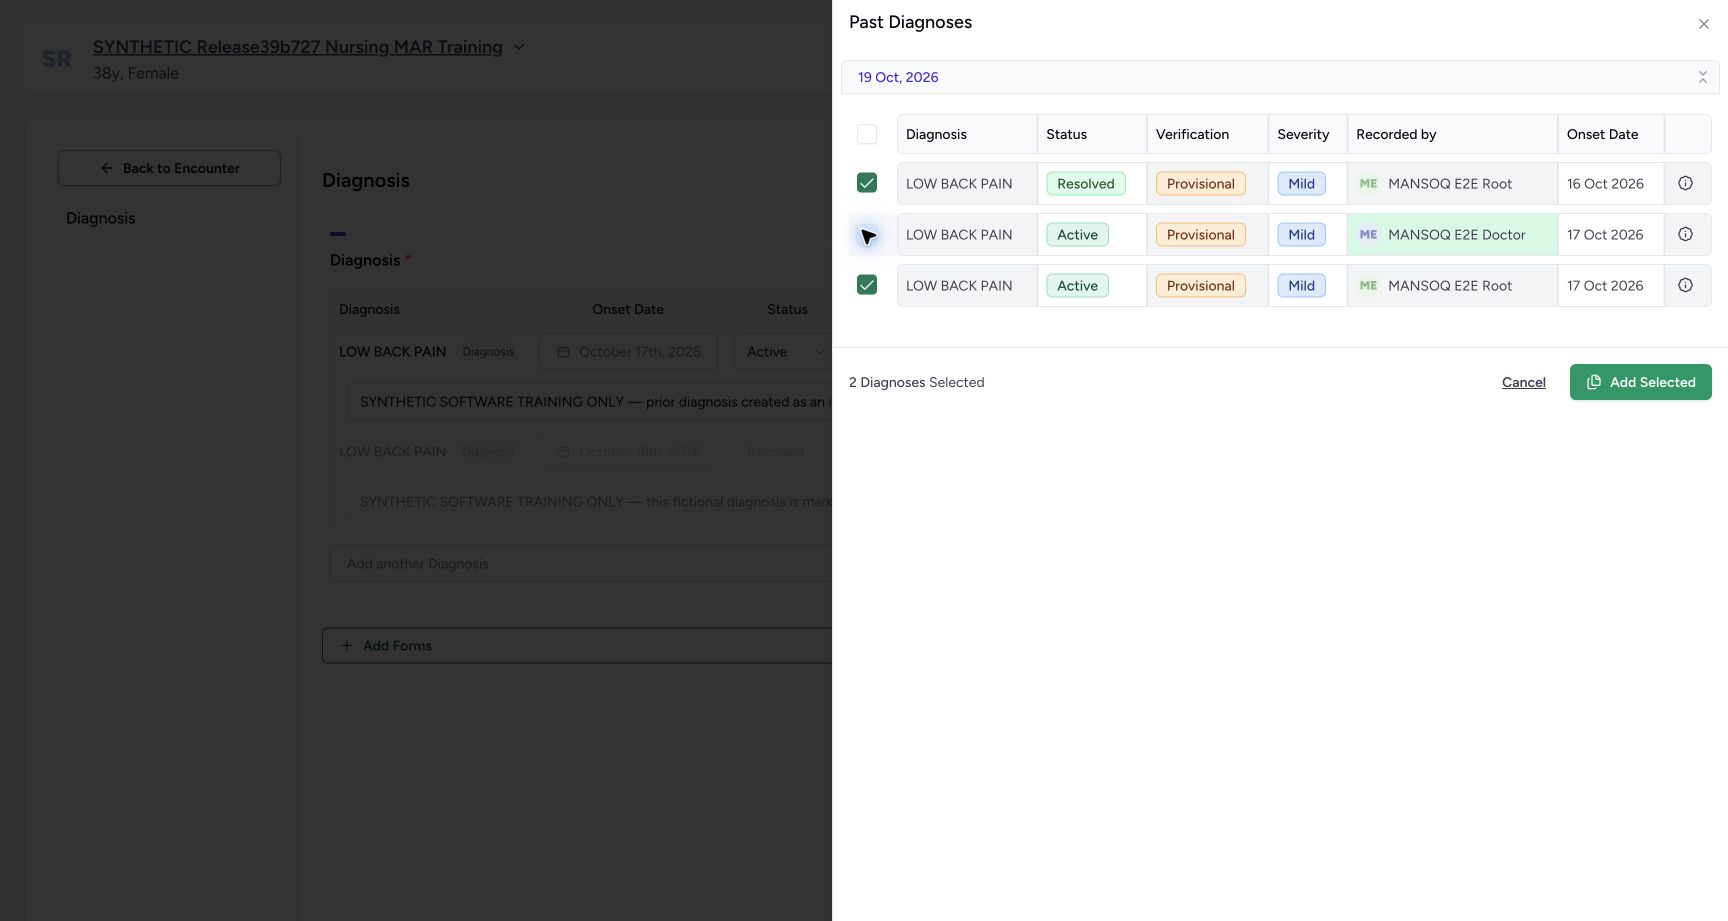The height and width of the screenshot is (921, 1728).
Task: Open info for 16 Oct 2026 diagnosis
Action: coord(1685,183)
